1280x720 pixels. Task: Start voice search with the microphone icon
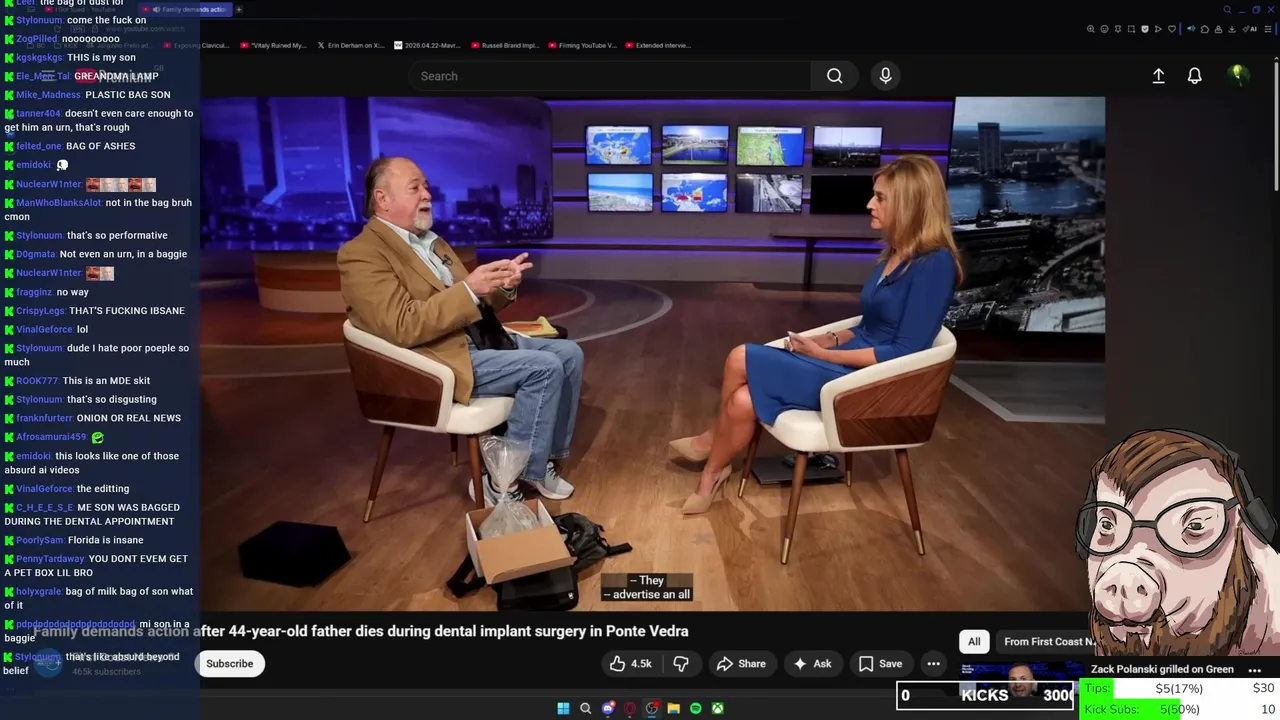885,76
